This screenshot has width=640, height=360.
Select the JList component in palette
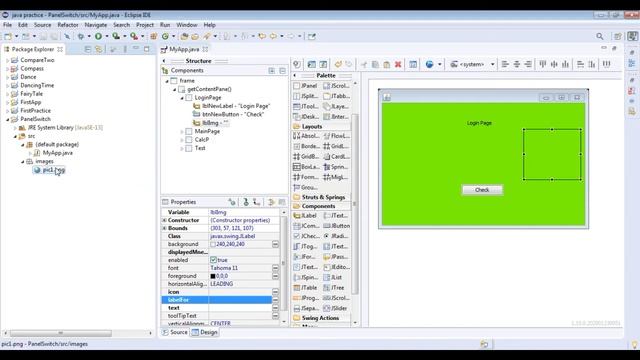coord(333,278)
